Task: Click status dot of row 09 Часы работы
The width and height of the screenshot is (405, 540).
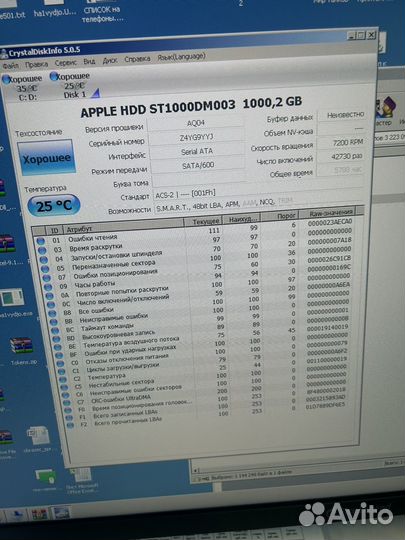Action: point(48,287)
